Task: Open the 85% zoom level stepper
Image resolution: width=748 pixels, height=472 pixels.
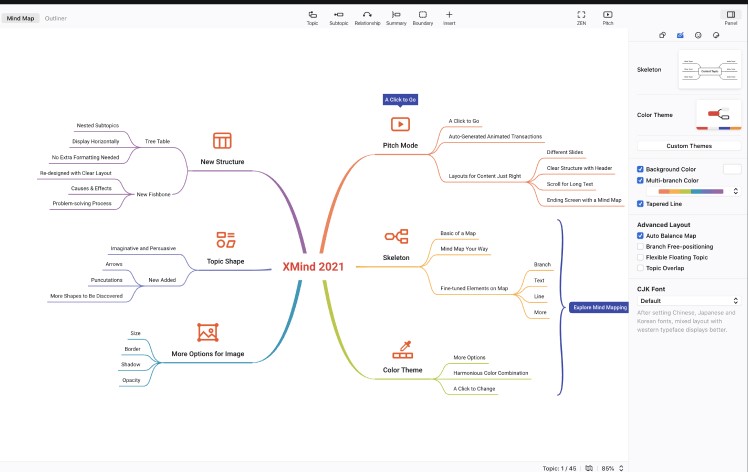Action: pyautogui.click(x=621, y=468)
